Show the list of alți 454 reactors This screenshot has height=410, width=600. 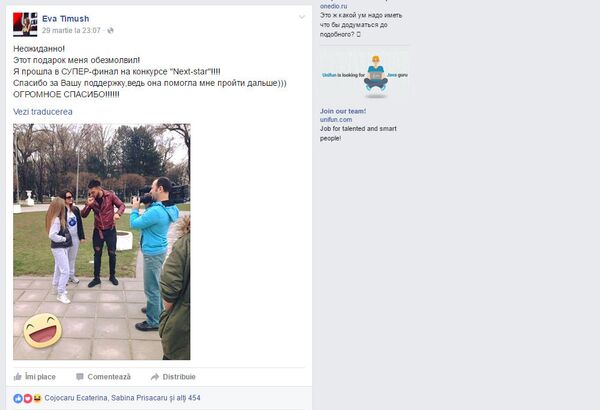coord(189,398)
